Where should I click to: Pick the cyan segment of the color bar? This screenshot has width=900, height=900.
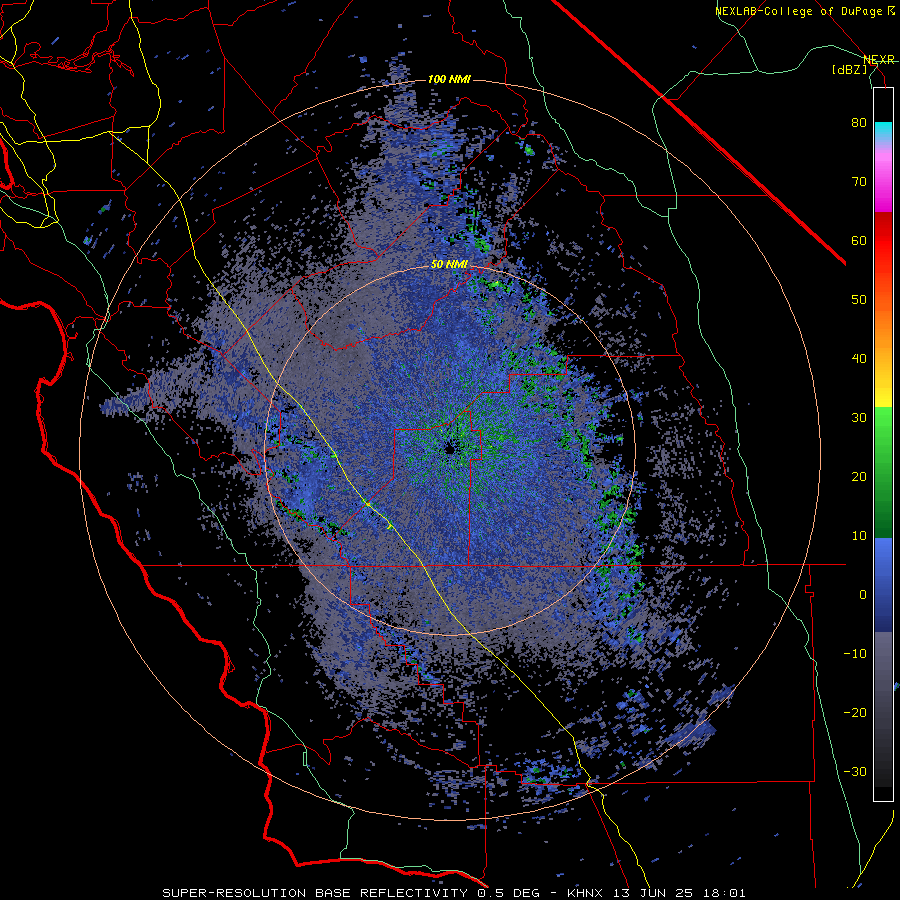coord(883,133)
